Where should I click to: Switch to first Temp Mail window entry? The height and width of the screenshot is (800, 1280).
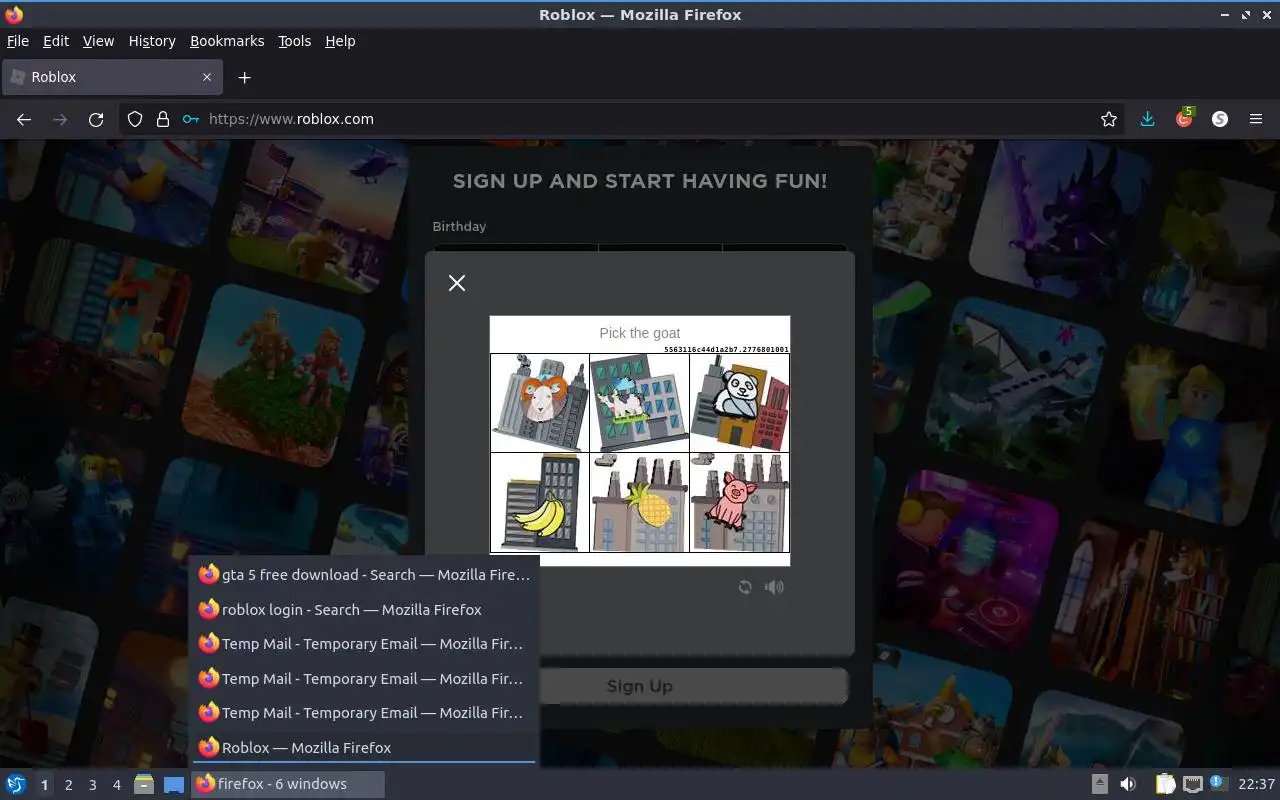(x=364, y=644)
